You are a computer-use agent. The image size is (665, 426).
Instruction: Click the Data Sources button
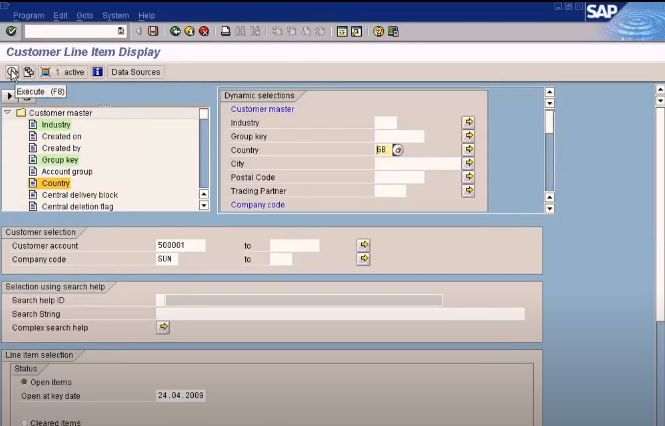tap(136, 72)
